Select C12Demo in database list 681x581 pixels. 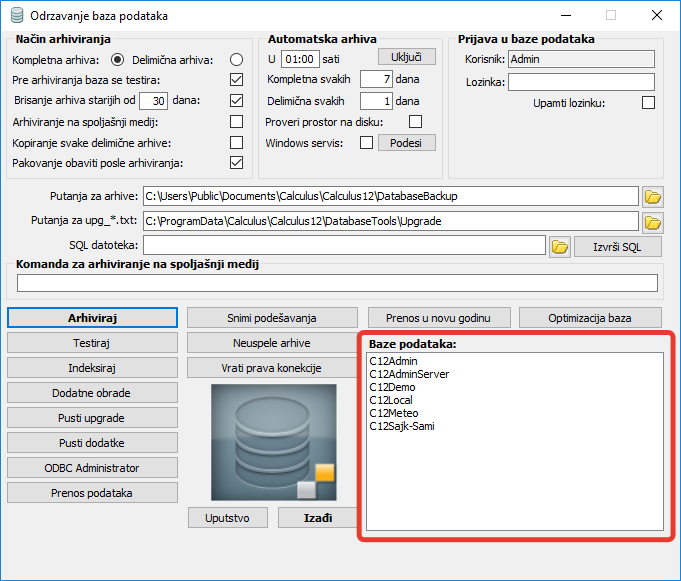coord(392,387)
